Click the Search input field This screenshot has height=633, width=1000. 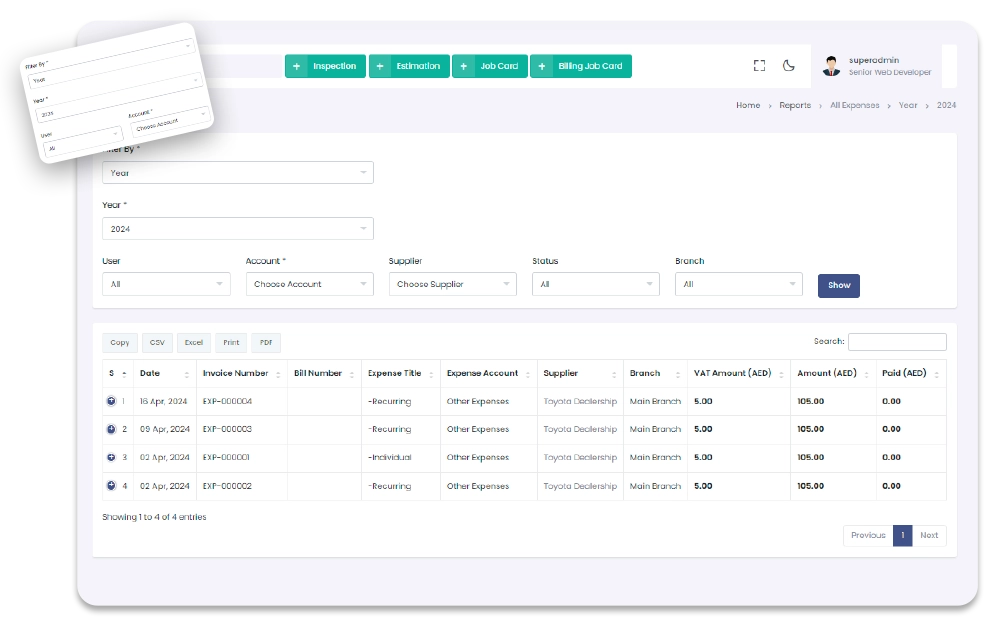(x=896, y=342)
